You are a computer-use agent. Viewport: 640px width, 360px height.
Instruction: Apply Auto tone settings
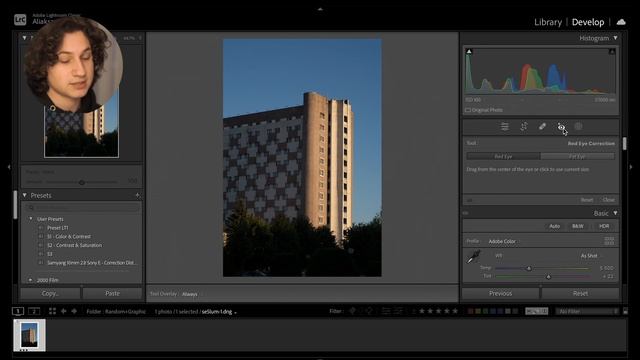coord(554,226)
